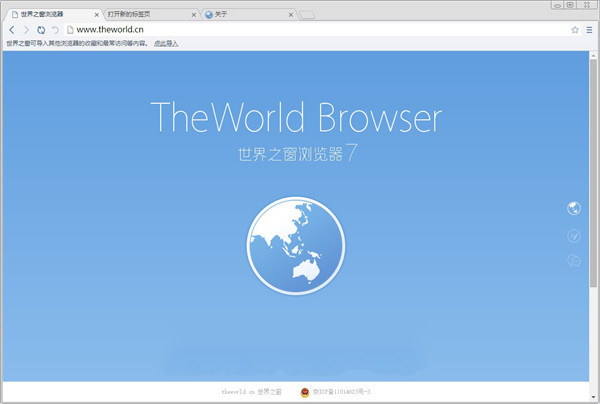Switch to the 关于 tab
Viewport: 600px width, 404px height.
pos(240,15)
